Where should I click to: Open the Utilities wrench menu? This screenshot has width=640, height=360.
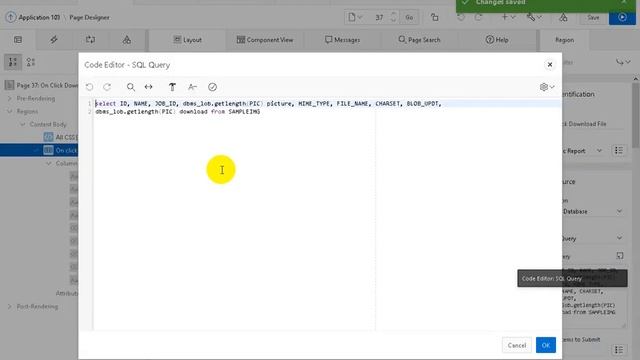534,17
